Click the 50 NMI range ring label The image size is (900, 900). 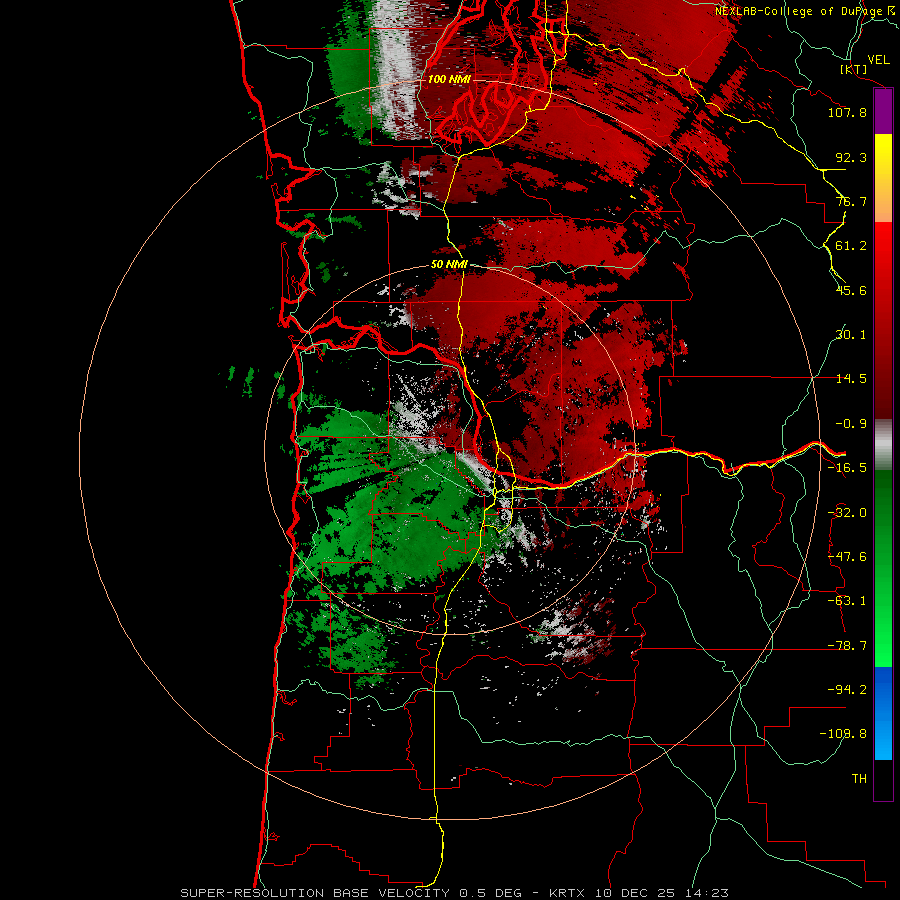pos(449,264)
